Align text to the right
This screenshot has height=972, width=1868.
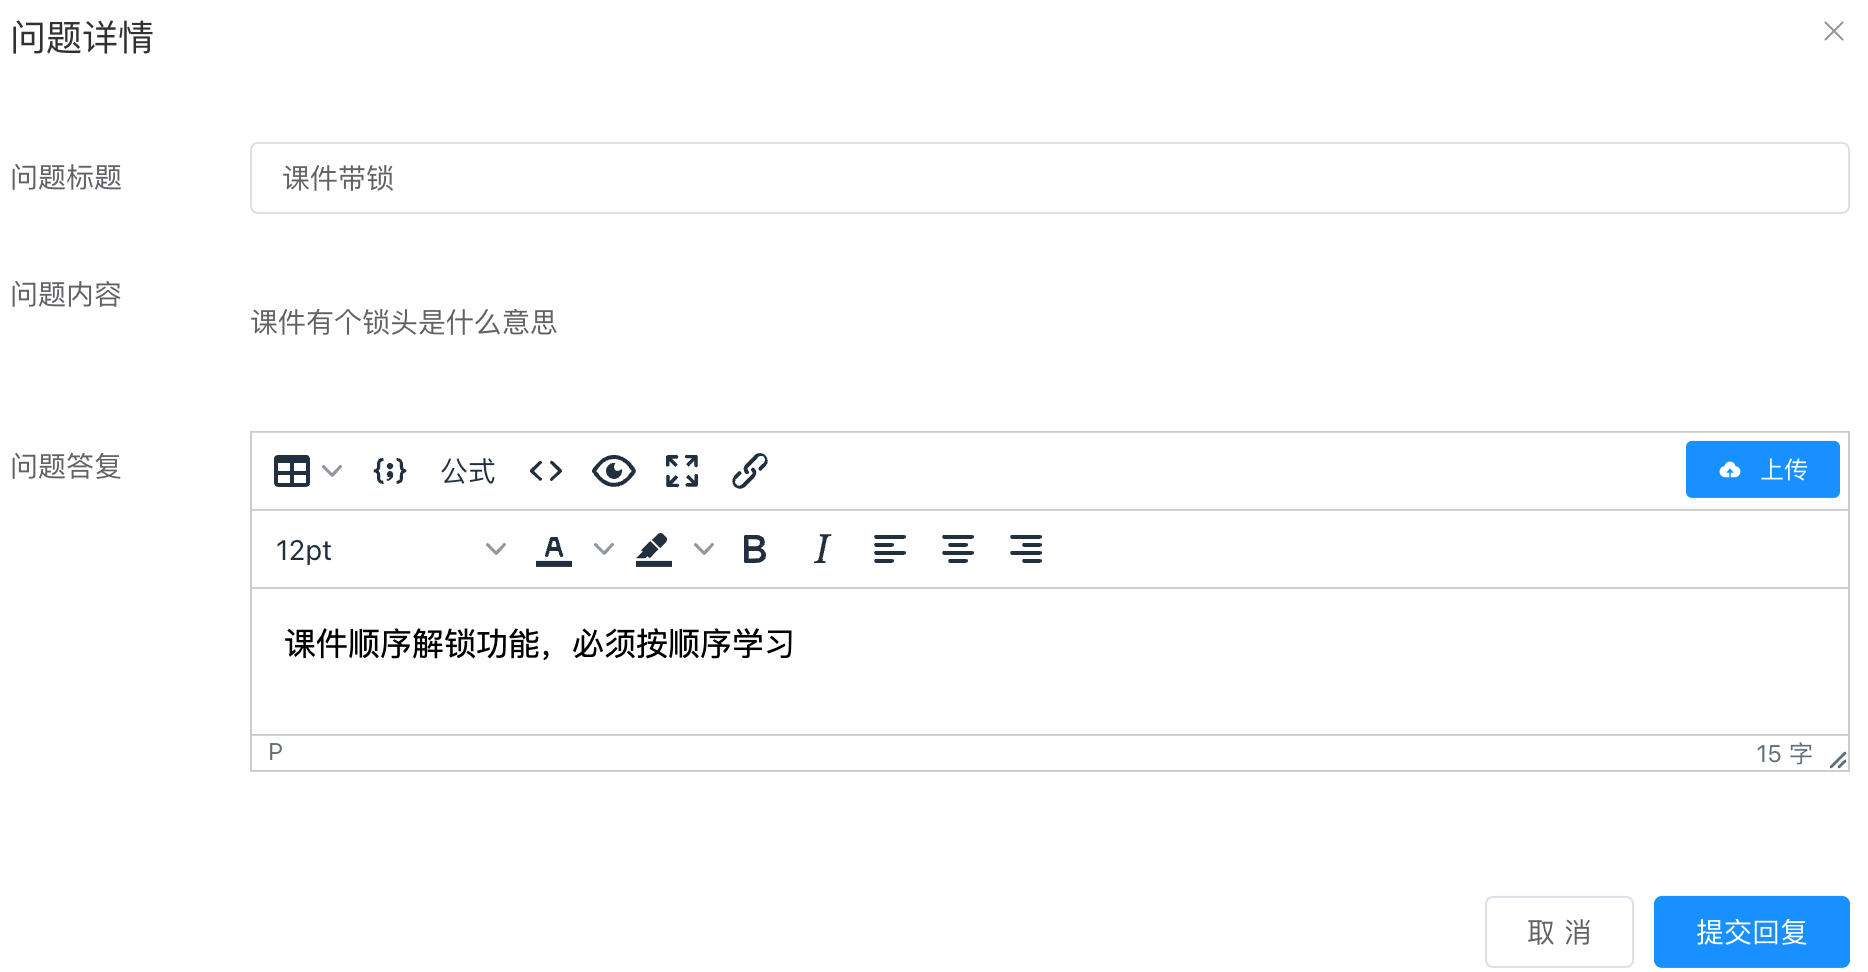1026,549
